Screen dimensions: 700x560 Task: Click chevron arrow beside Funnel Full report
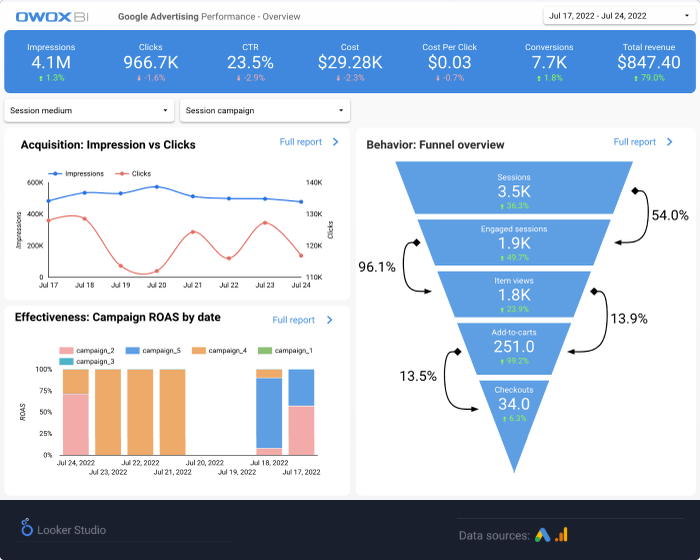coord(670,142)
